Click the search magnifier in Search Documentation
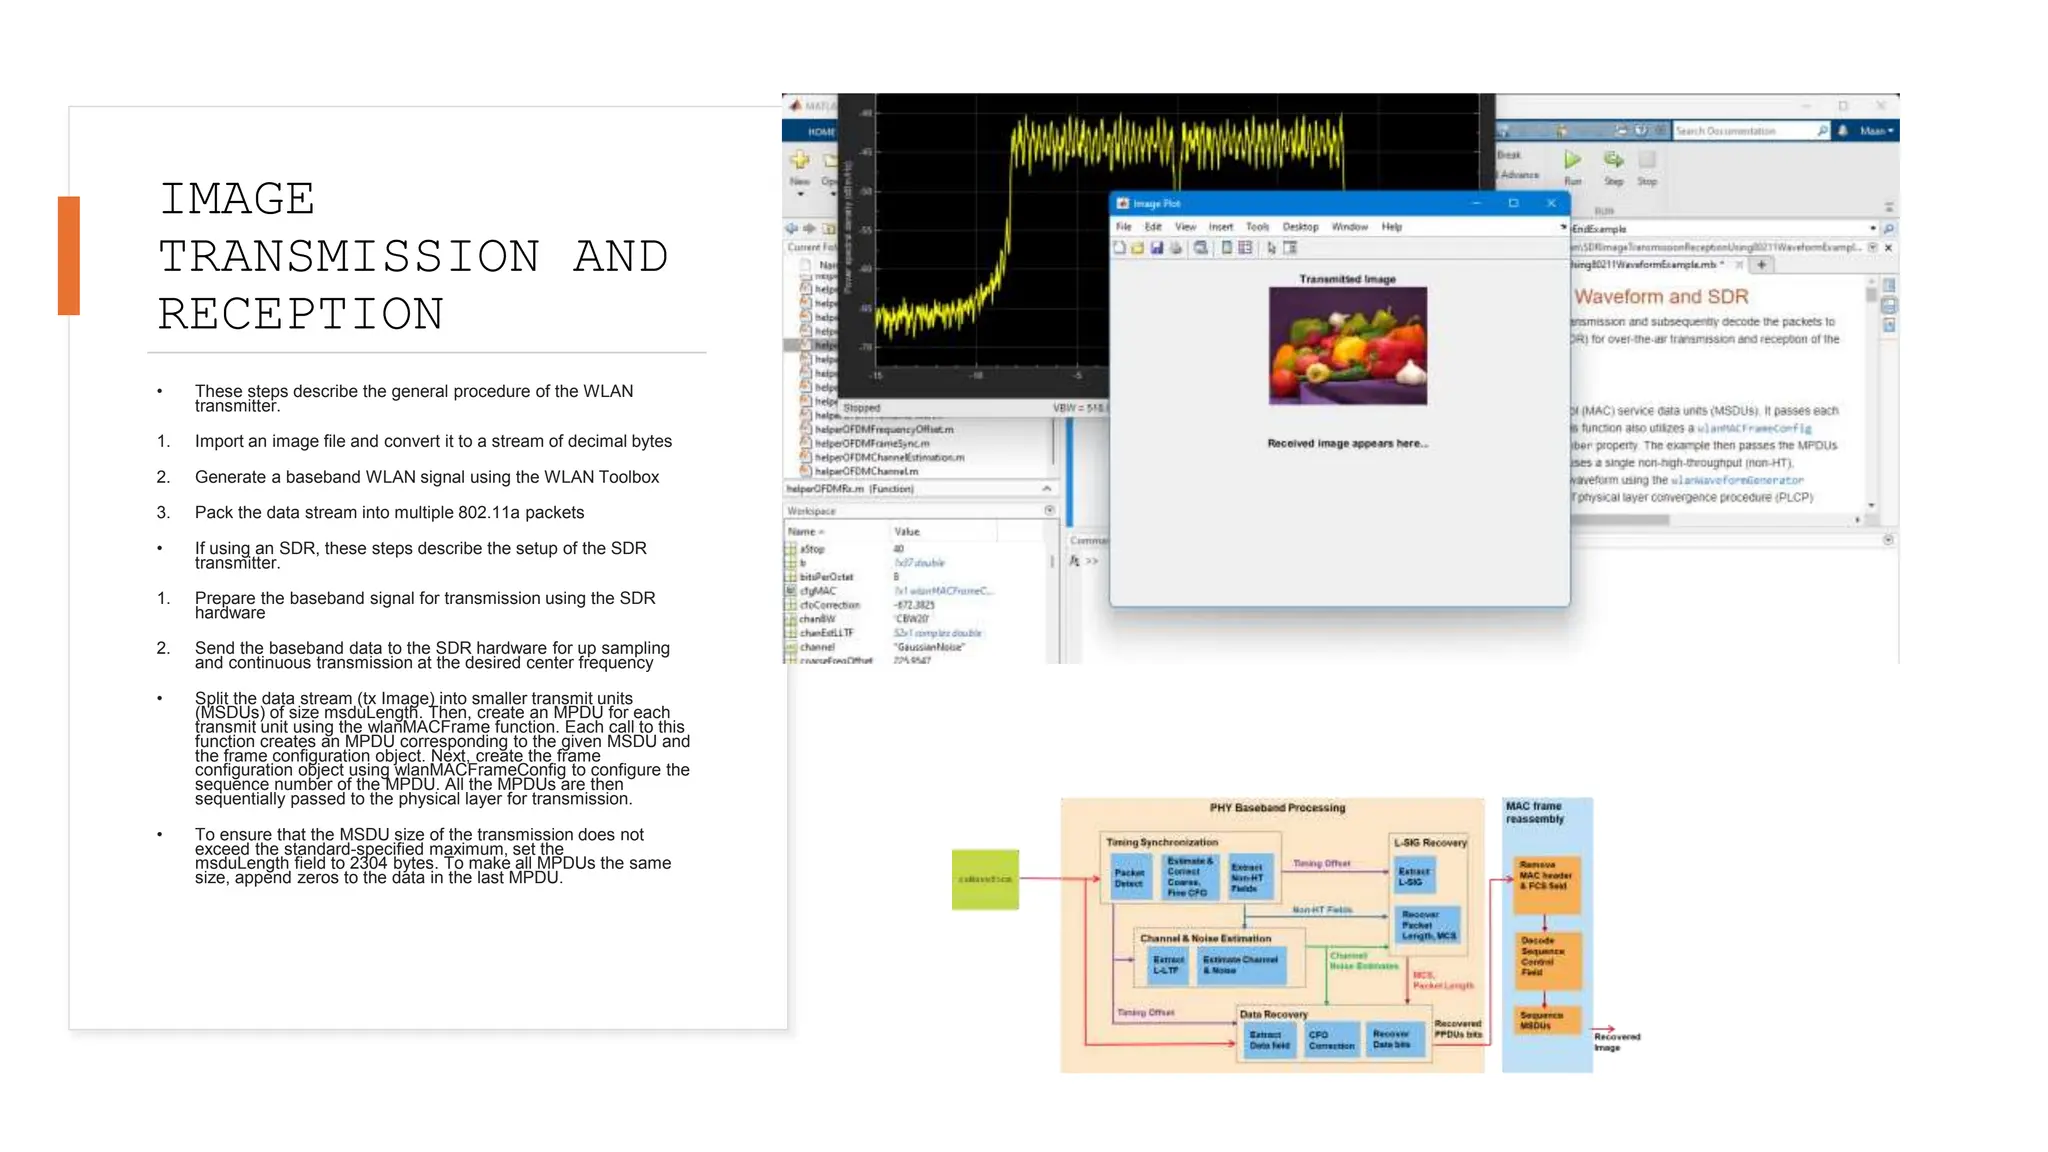The width and height of the screenshot is (2048, 1152). click(x=1822, y=130)
